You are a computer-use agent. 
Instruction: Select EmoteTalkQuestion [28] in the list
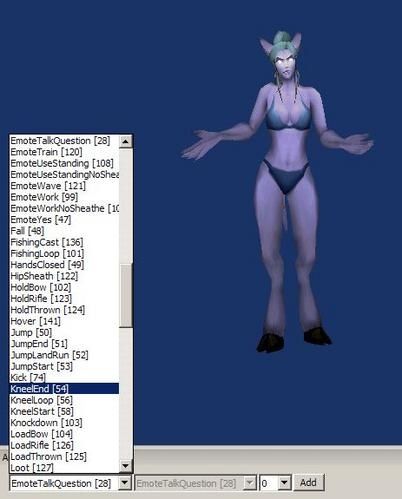[64, 141]
